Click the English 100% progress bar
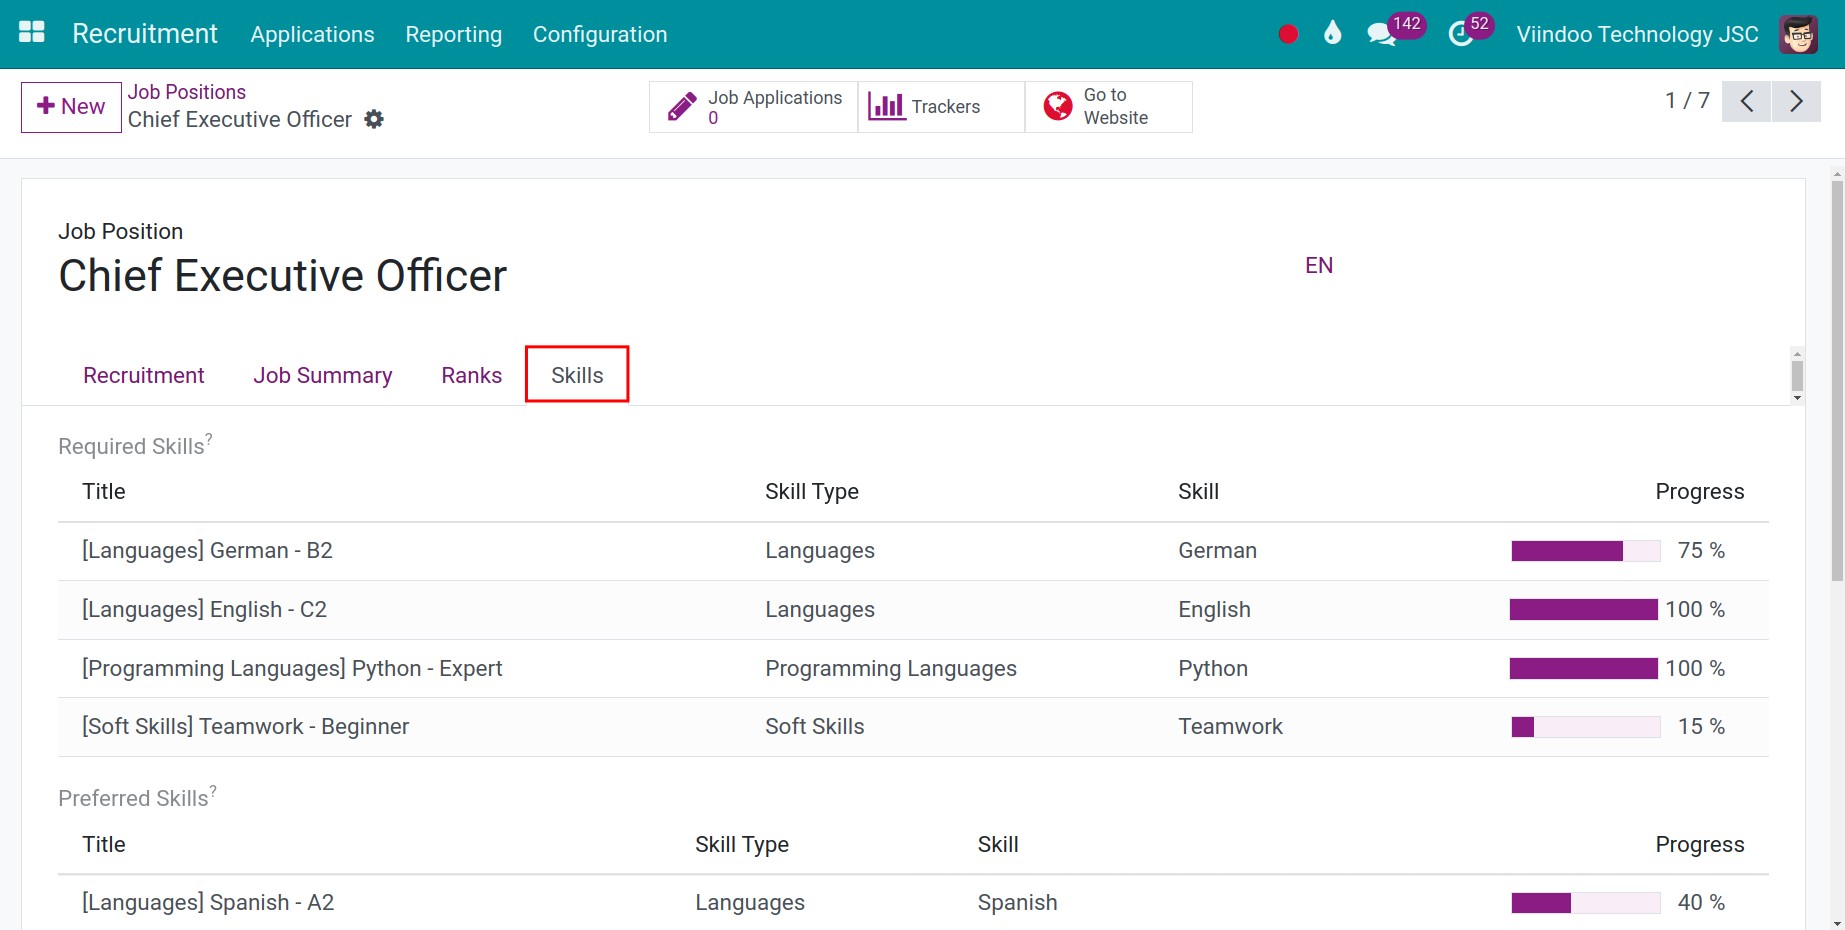The height and width of the screenshot is (930, 1845). pos(1584,610)
